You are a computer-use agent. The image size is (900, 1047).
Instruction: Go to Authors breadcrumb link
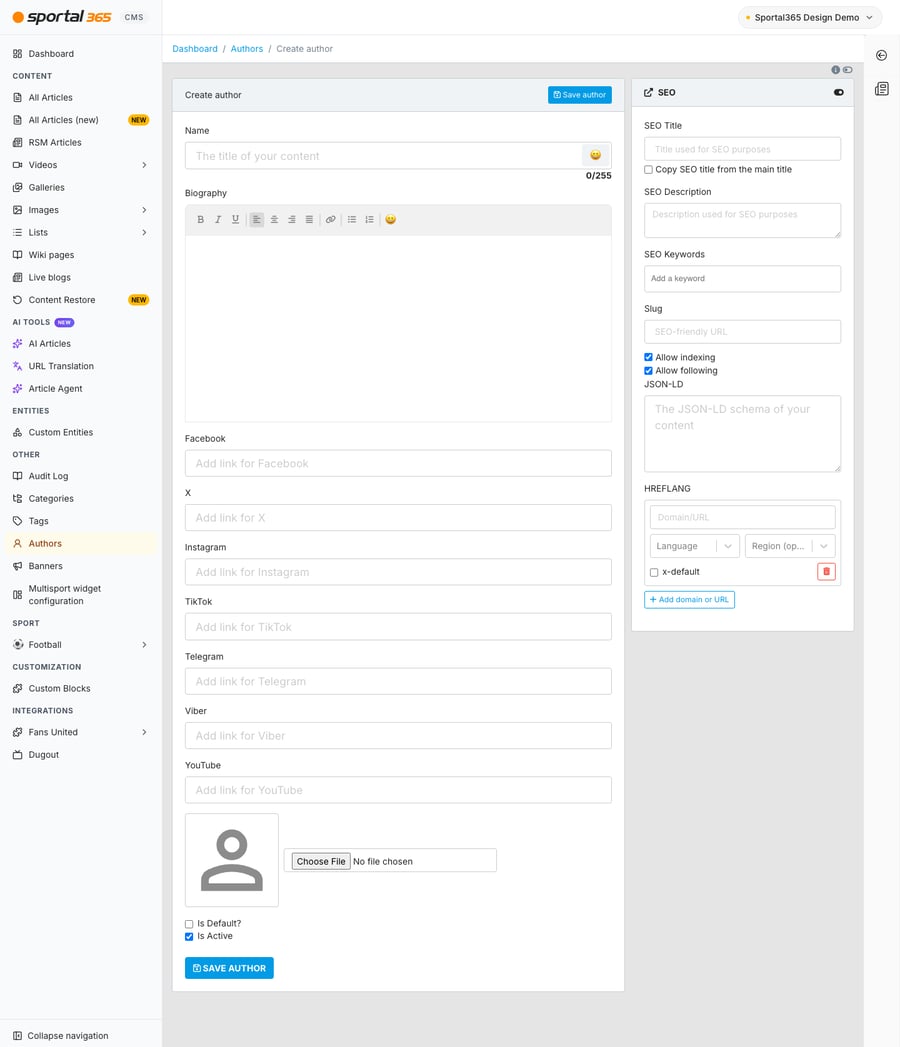coord(247,49)
